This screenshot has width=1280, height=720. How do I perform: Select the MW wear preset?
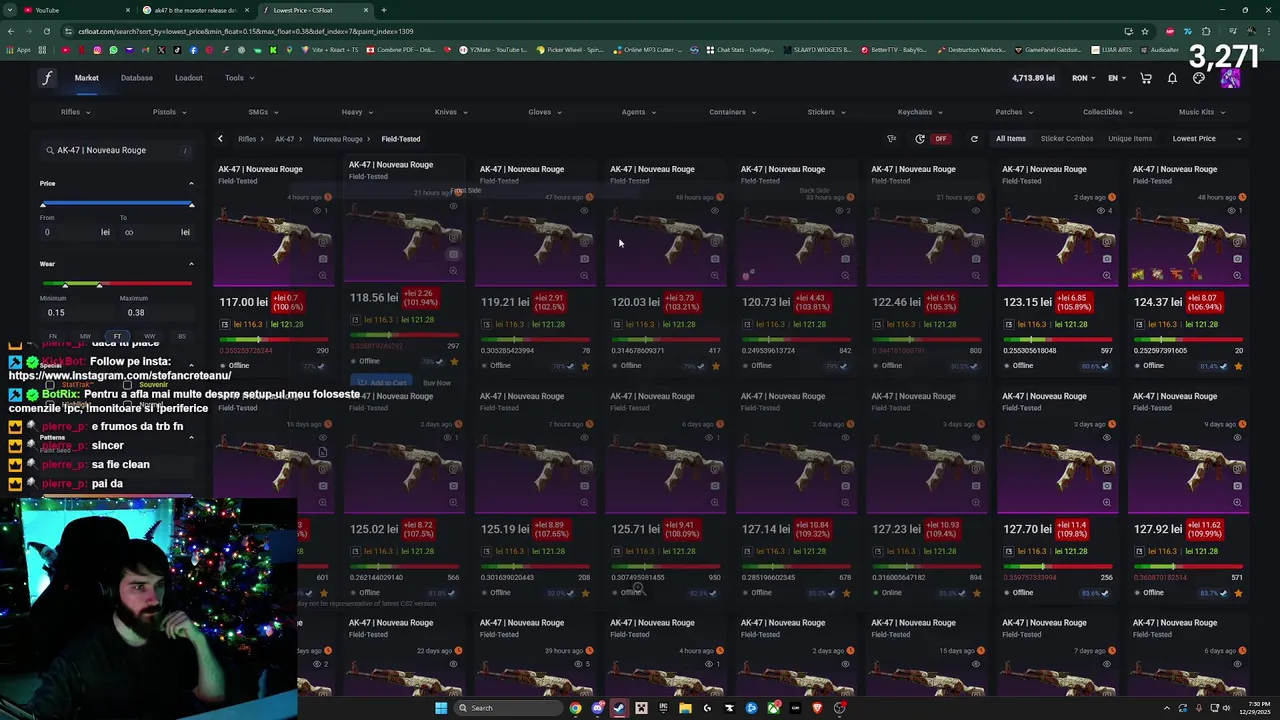coord(85,336)
